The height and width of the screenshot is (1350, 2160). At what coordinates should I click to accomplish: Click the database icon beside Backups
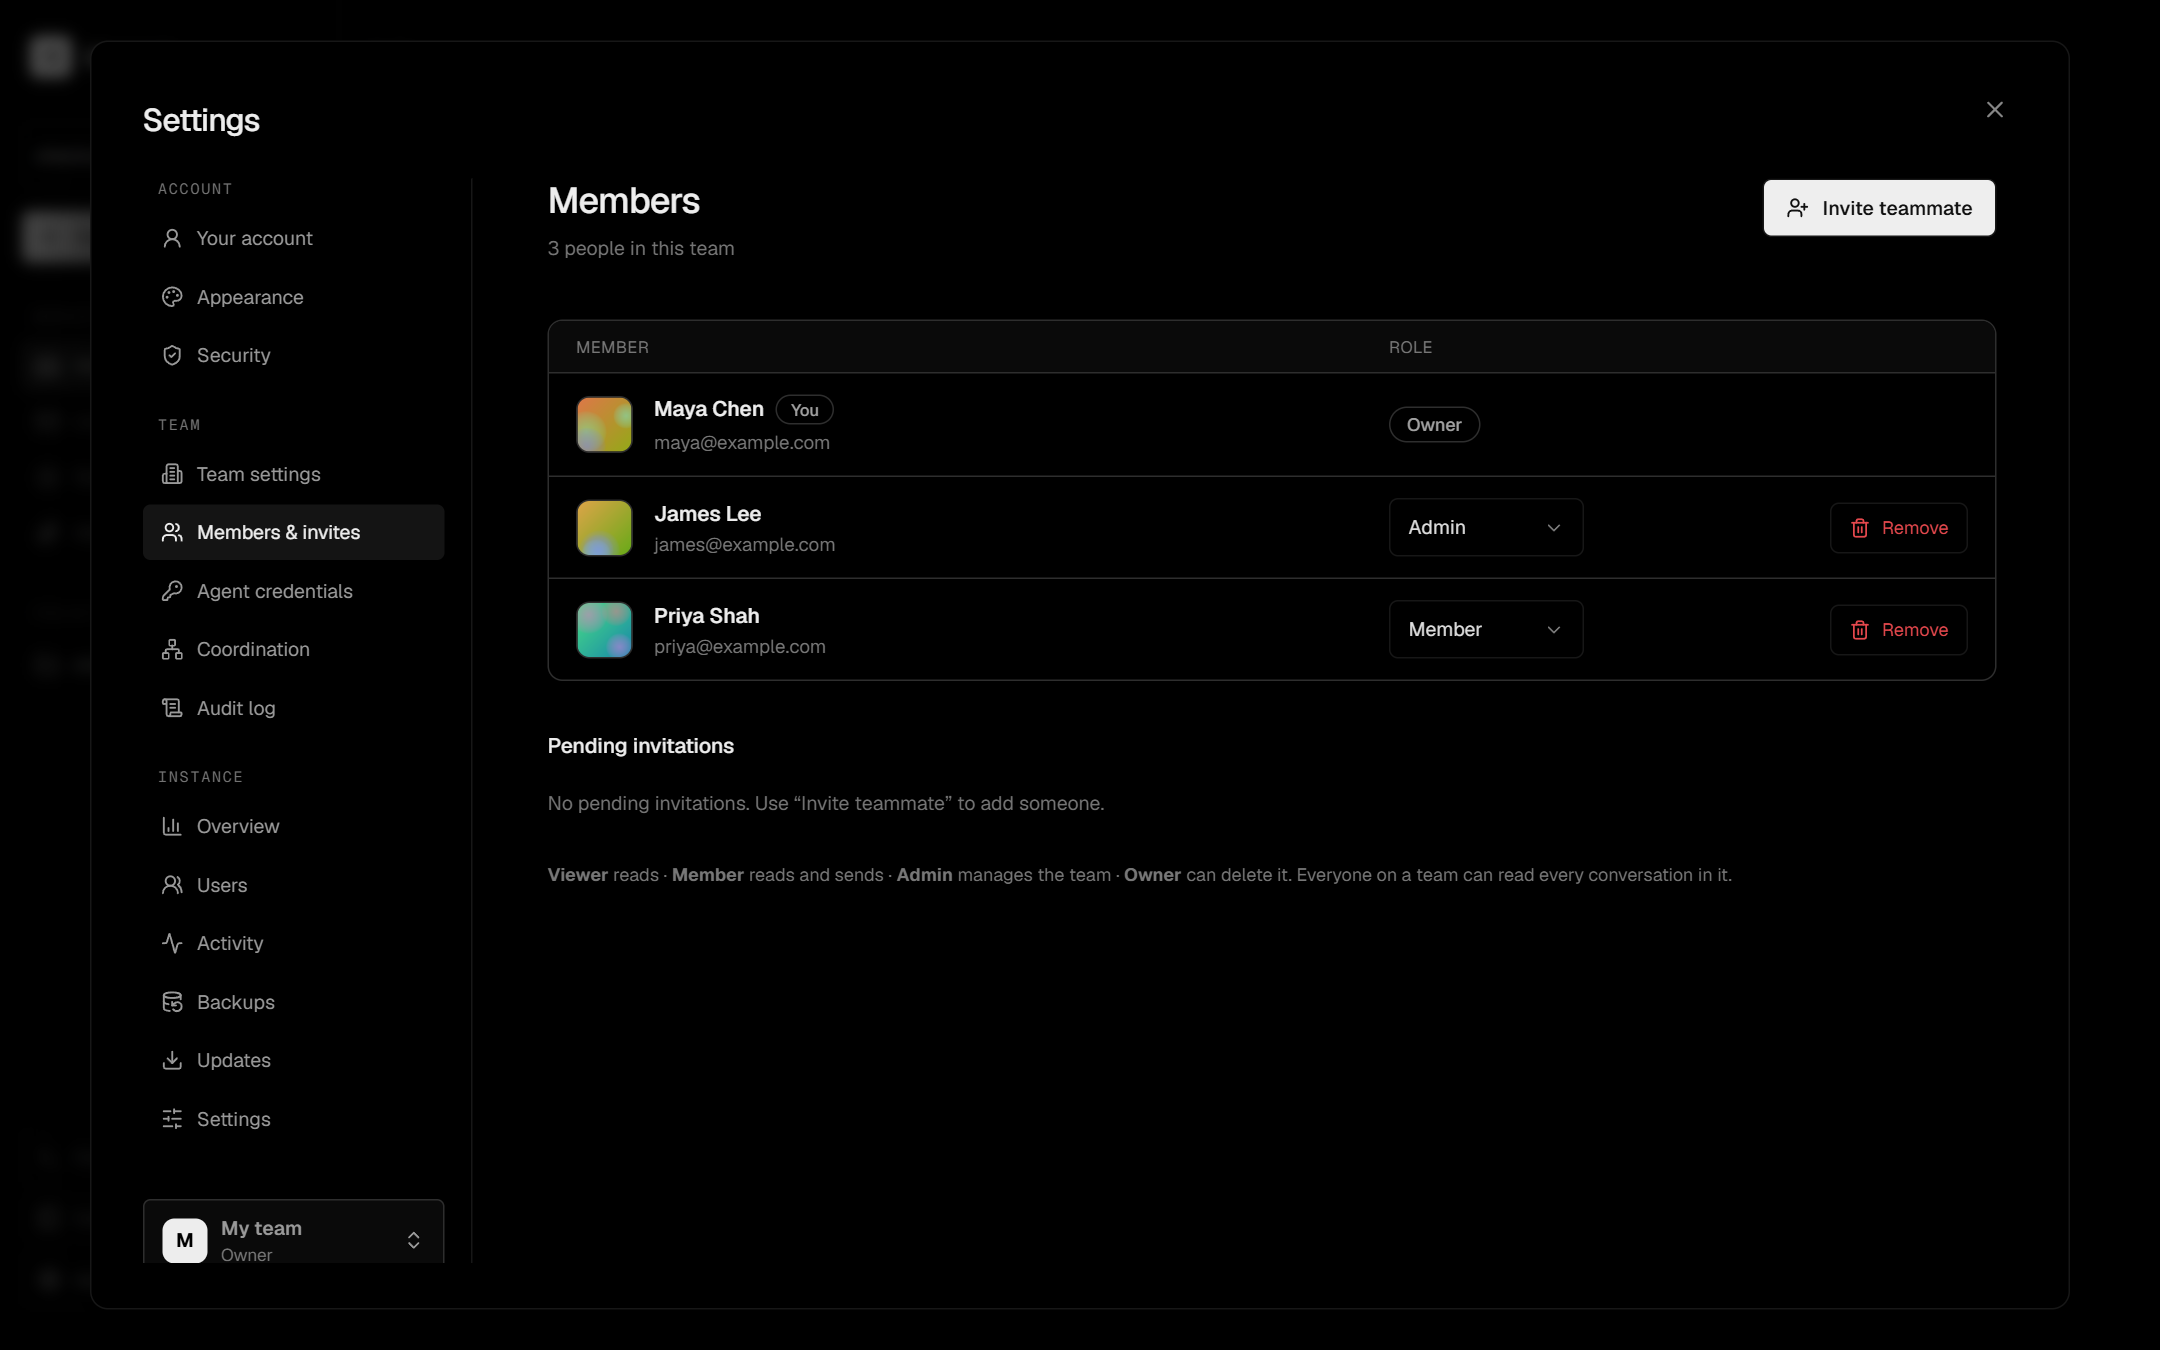(x=172, y=1002)
